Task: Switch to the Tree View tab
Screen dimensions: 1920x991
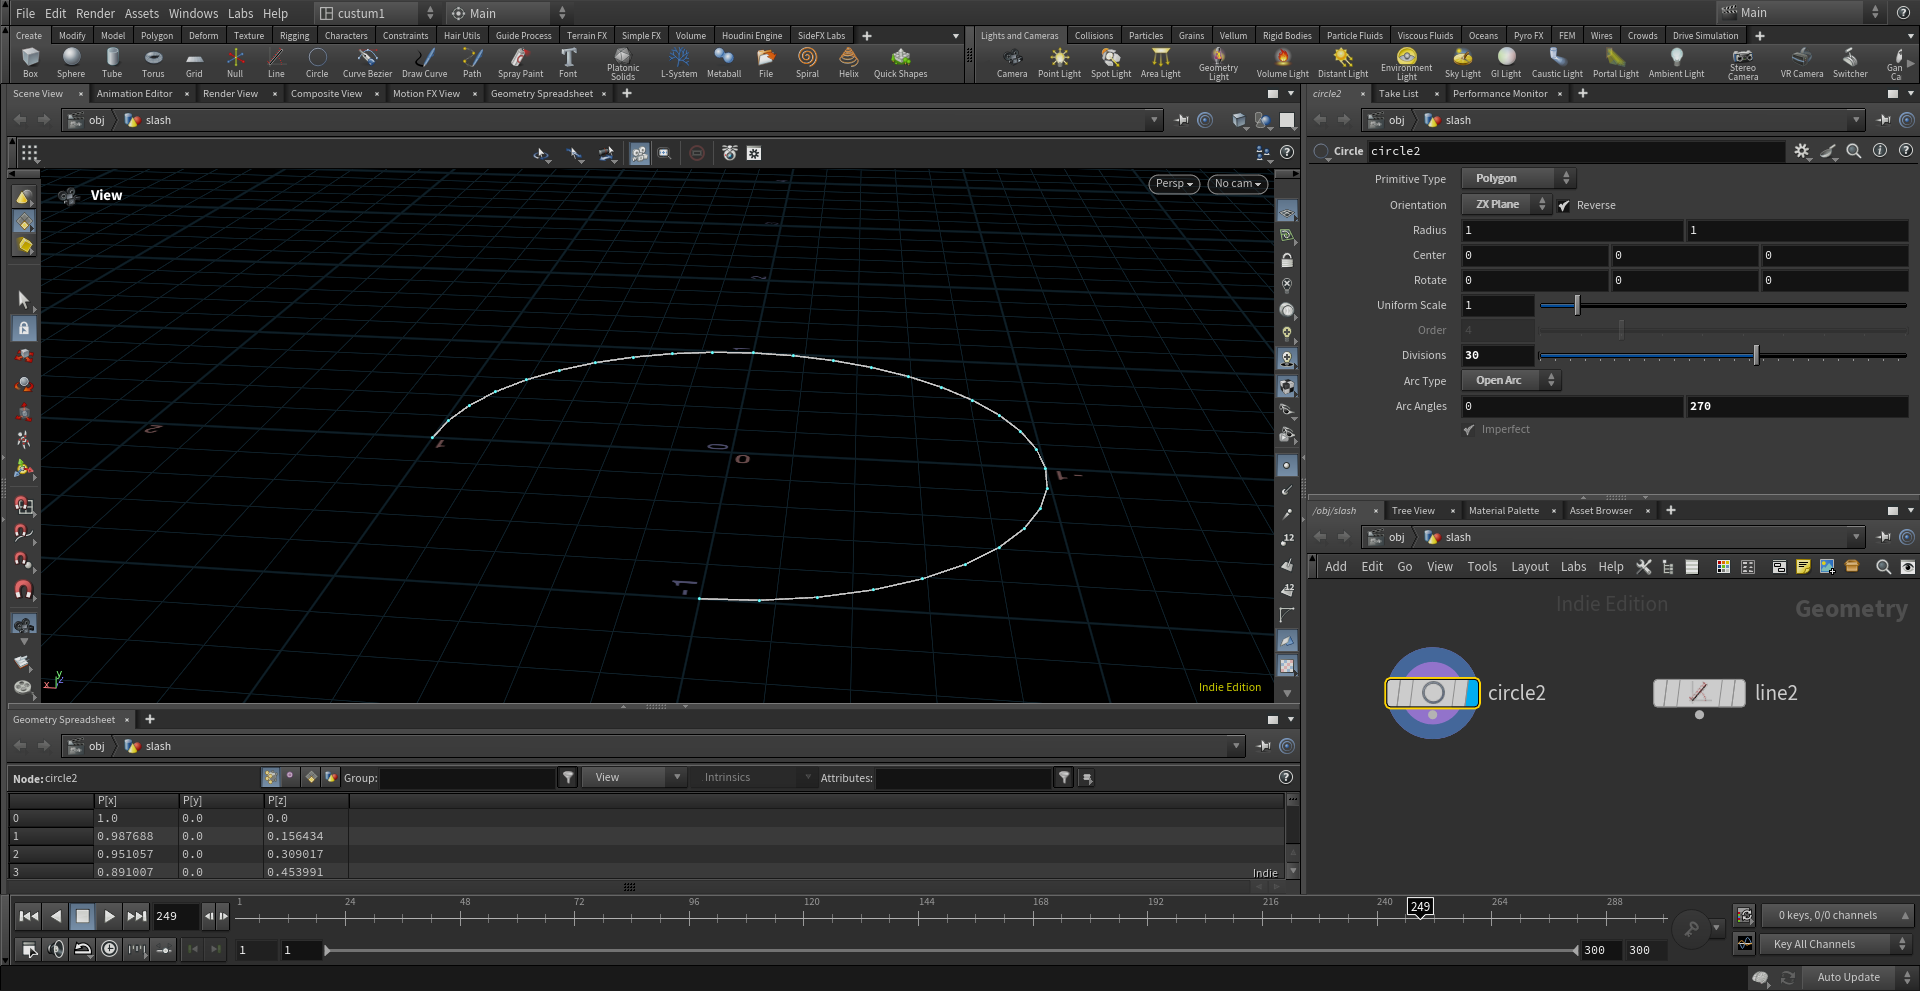Action: (1412, 511)
